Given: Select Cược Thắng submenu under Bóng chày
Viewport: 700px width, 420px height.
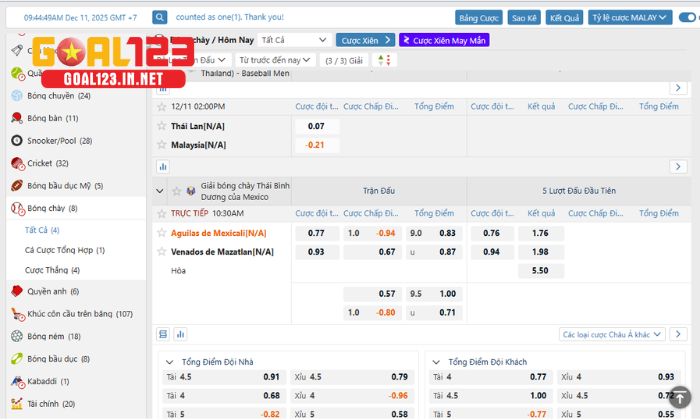Looking at the screenshot, I should coord(52,270).
